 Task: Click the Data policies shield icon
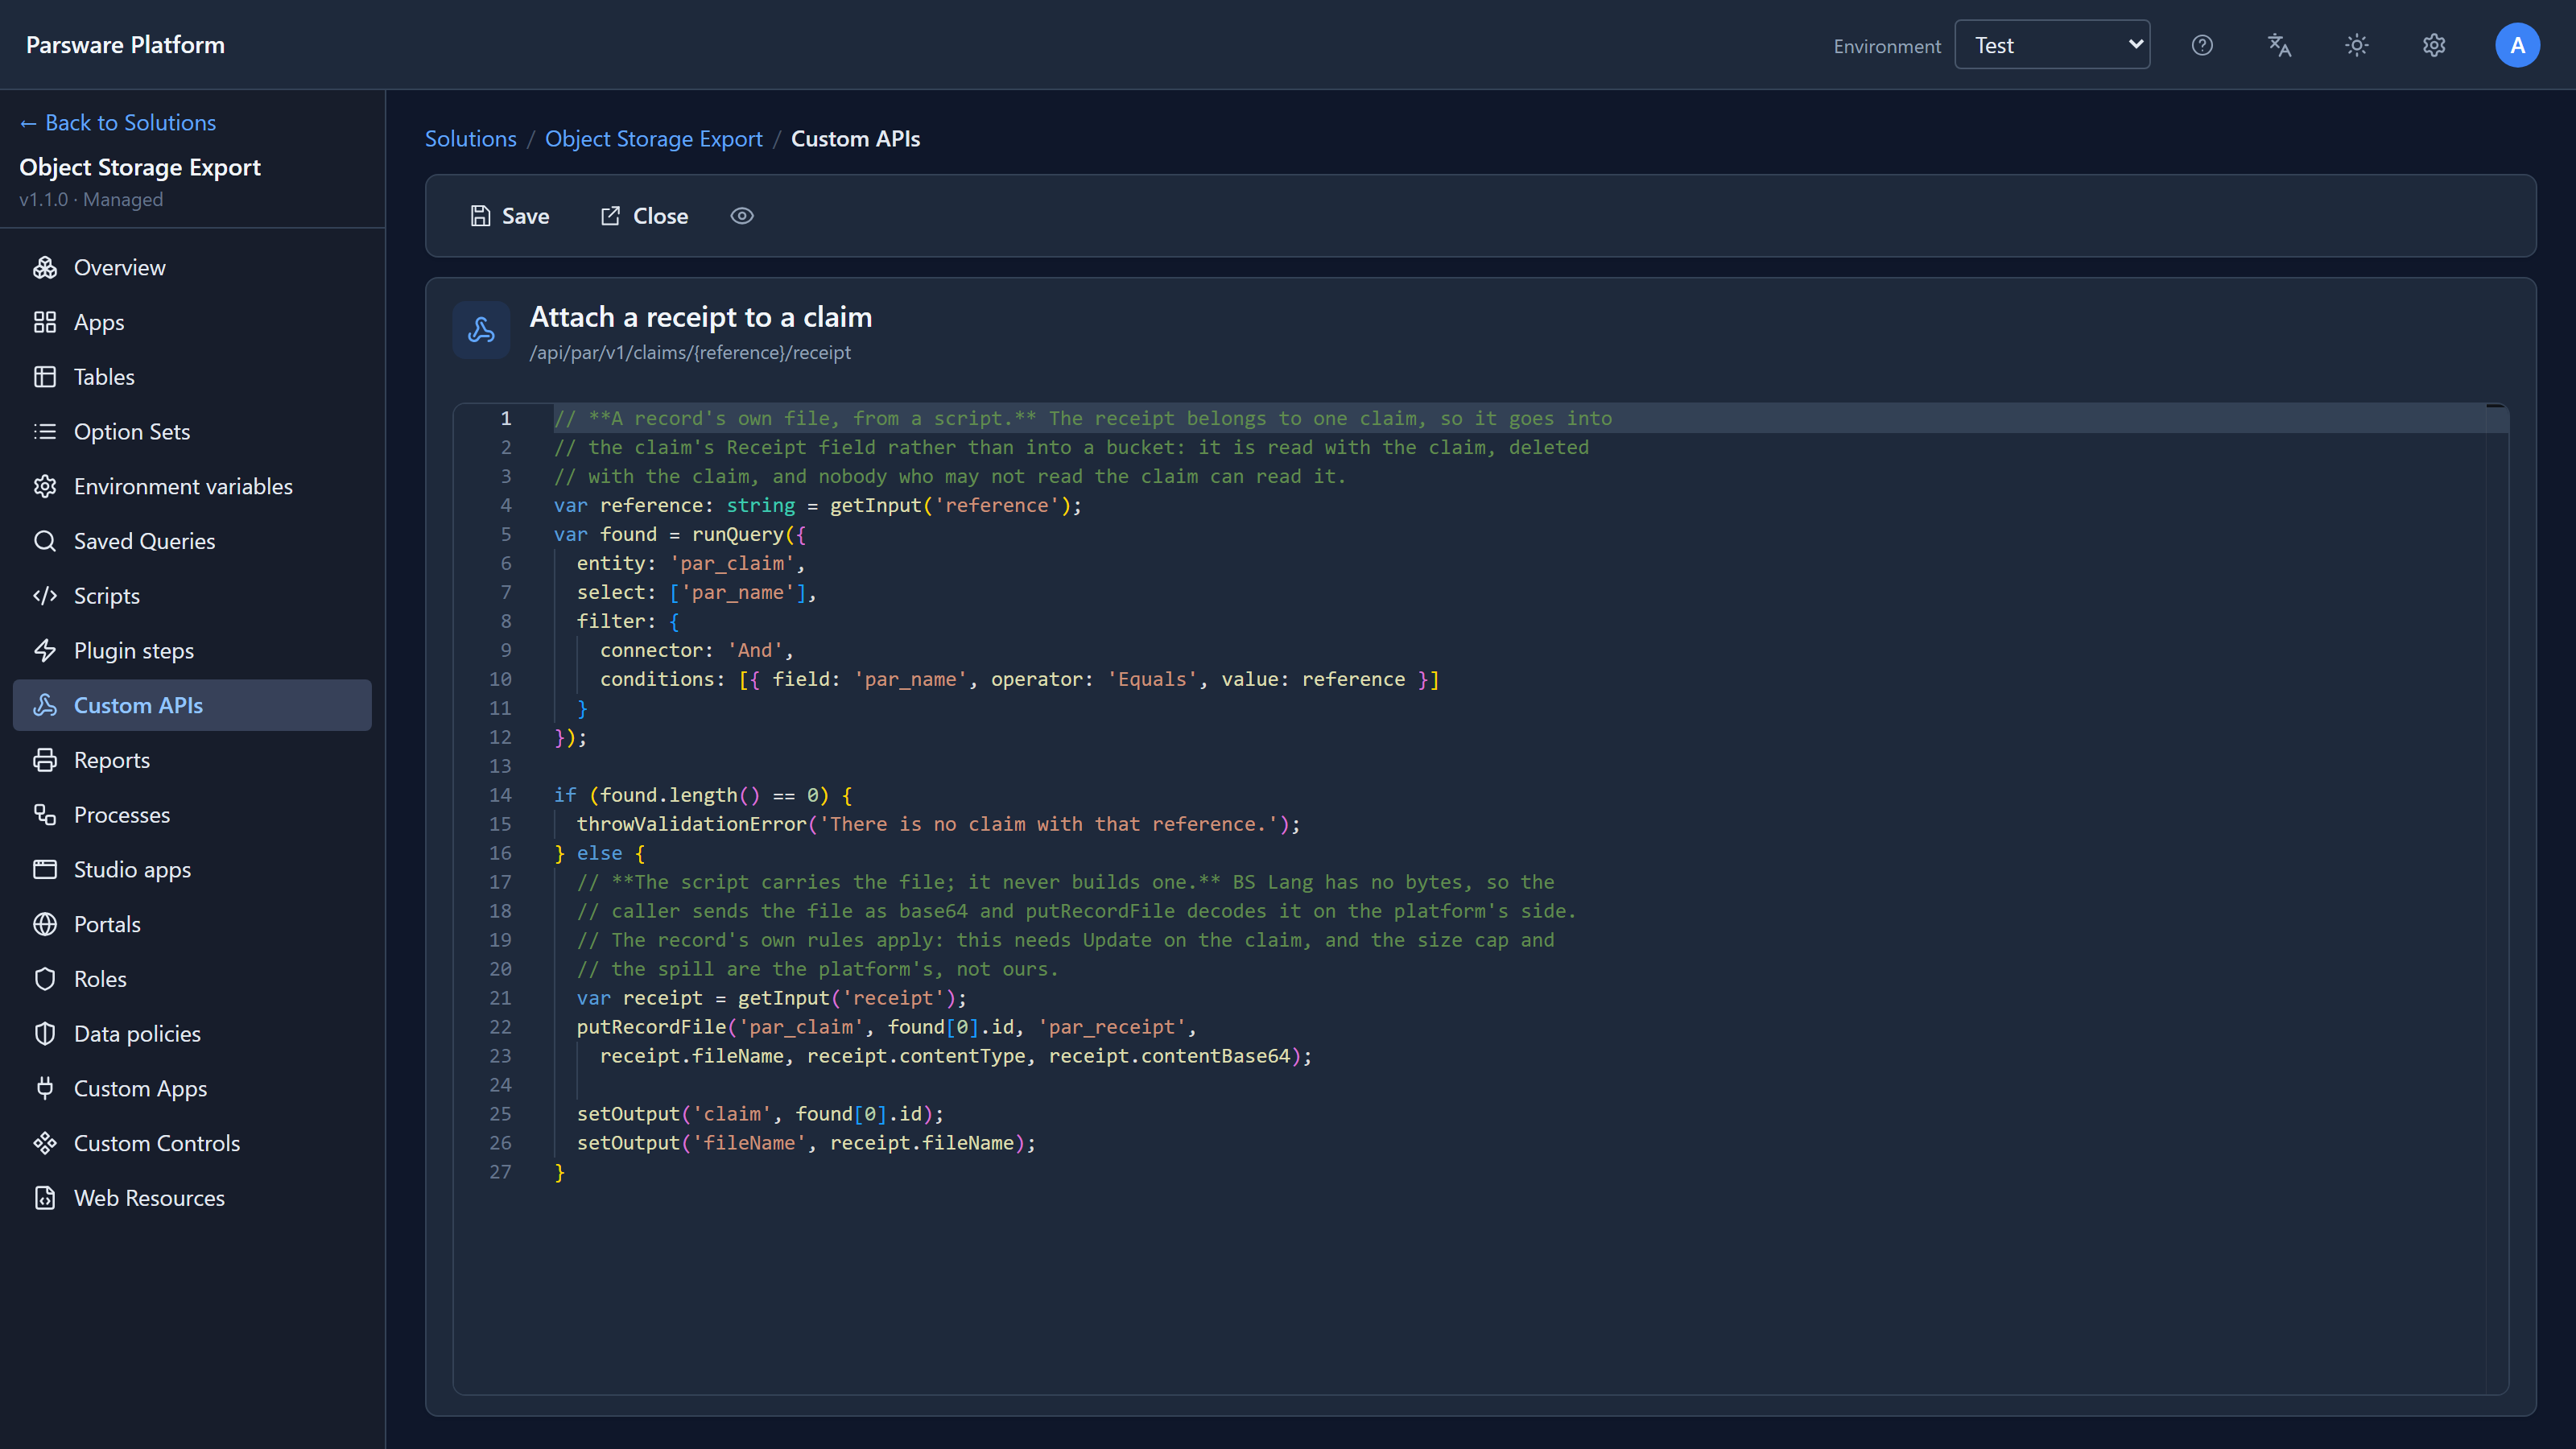(x=45, y=1033)
